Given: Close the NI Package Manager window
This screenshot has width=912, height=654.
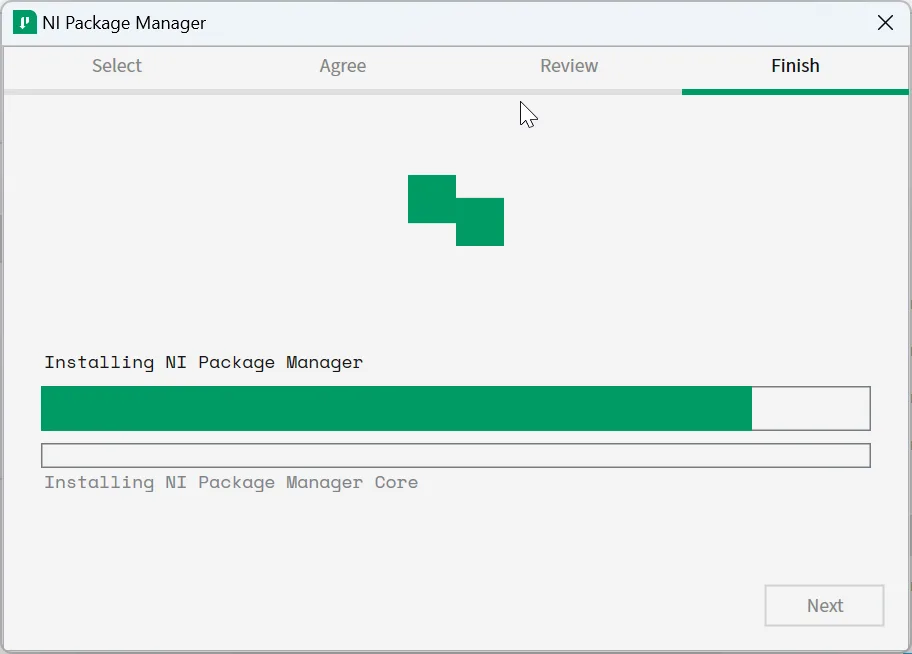Looking at the screenshot, I should tap(885, 23).
